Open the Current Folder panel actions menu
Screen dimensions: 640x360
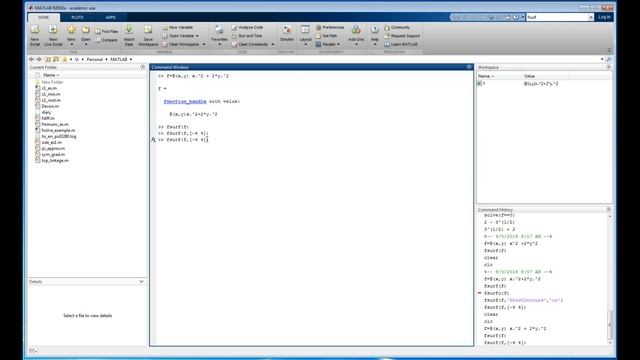pyautogui.click(x=142, y=67)
